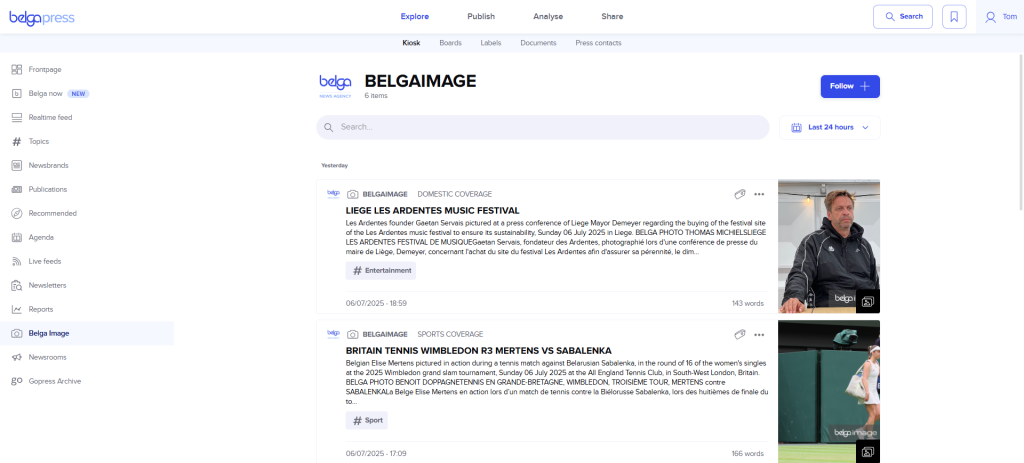The image size is (1024, 463).
Task: Open the Frontpage sidebar icon
Action: [17, 69]
